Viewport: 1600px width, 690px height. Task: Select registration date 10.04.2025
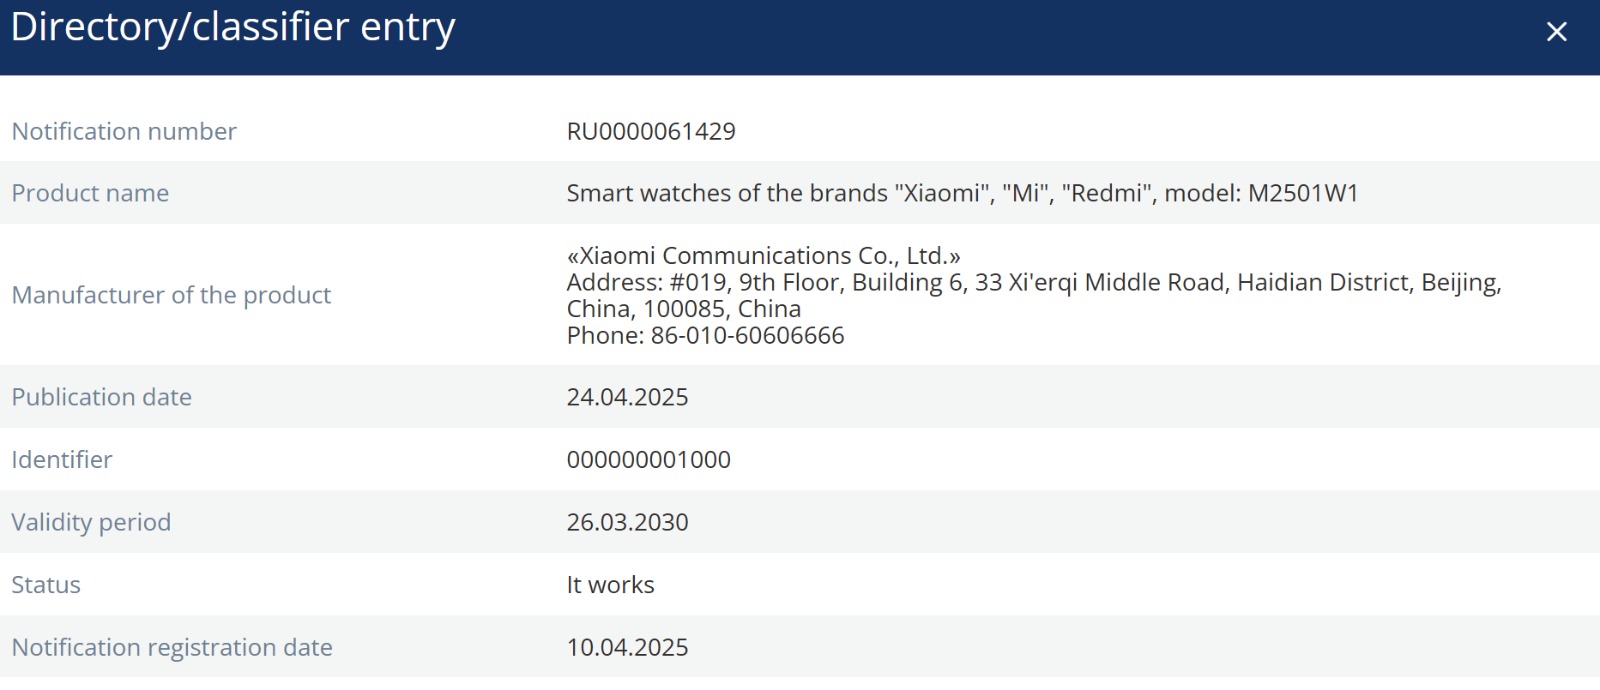tap(627, 647)
